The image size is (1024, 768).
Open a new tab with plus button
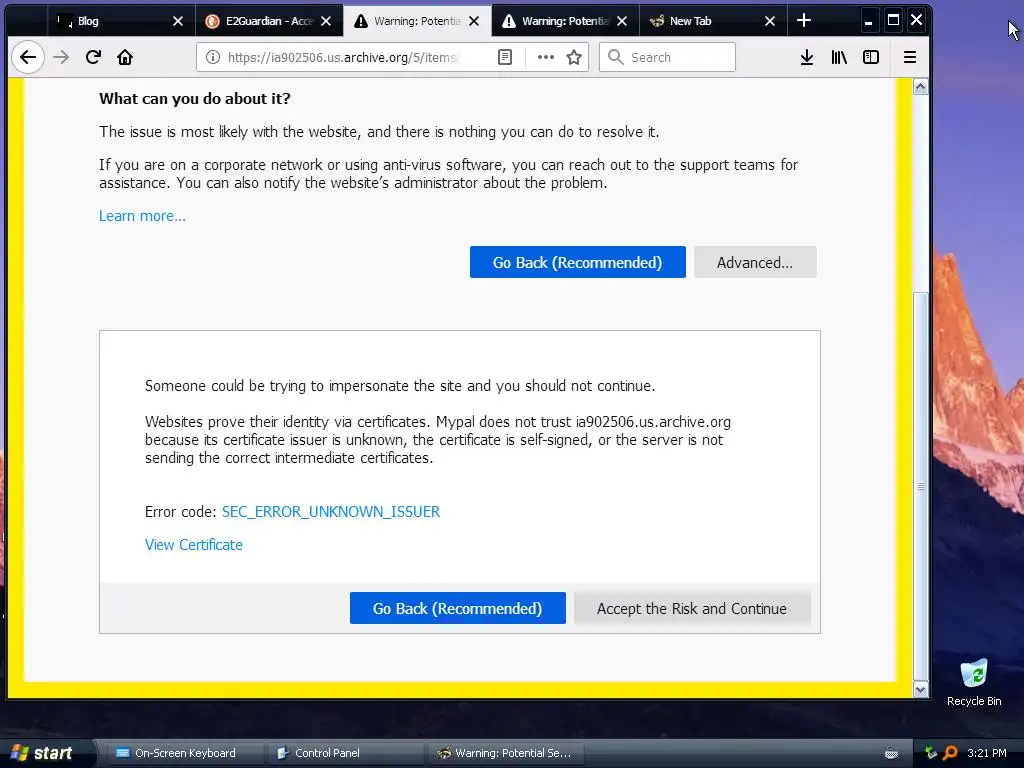[x=804, y=21]
